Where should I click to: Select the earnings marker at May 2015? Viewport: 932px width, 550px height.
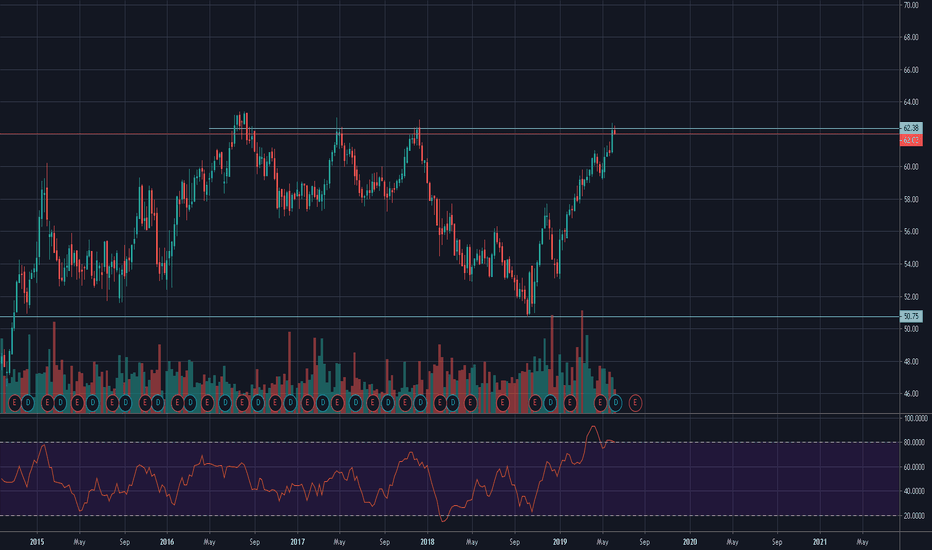pyautogui.click(x=77, y=403)
